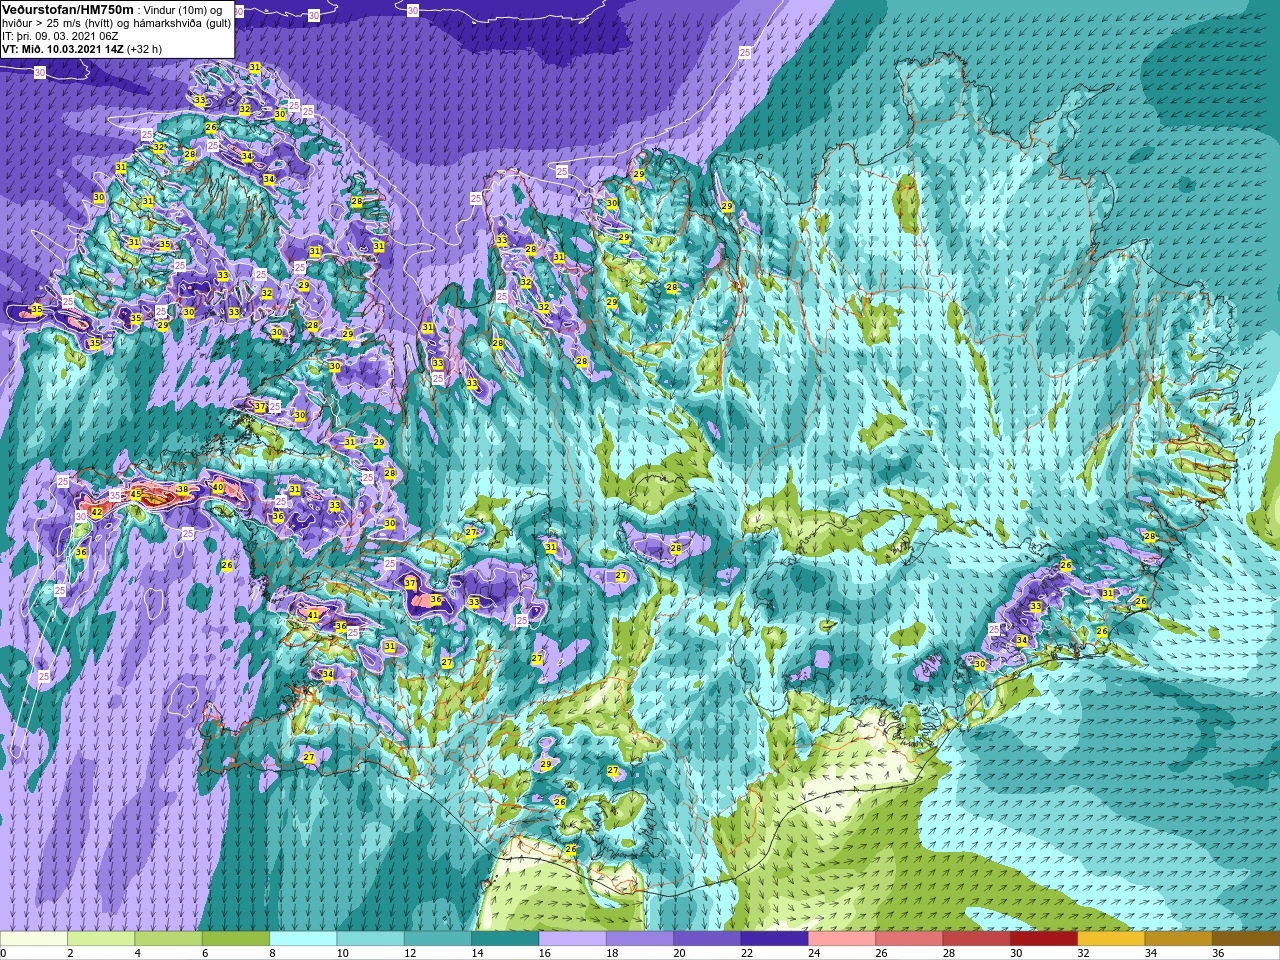The image size is (1280, 960).
Task: Select the legend swatch between 10 and 12
Action: (x=370, y=939)
